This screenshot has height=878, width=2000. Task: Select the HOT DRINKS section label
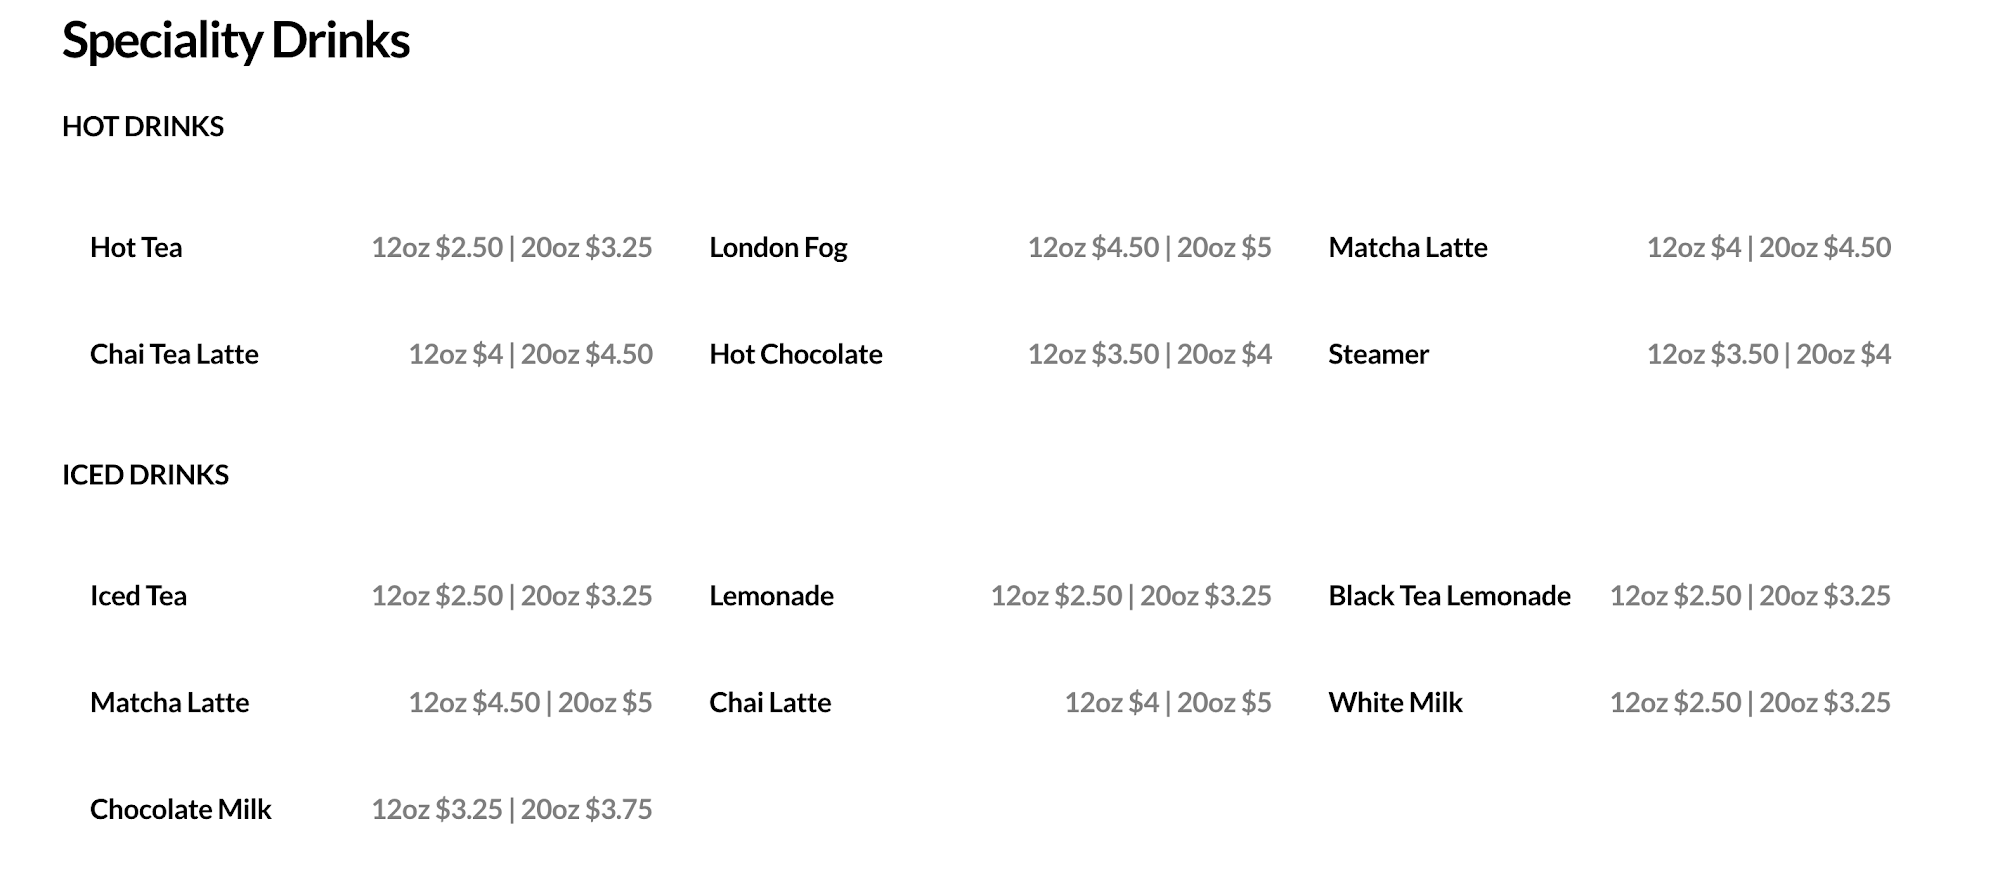click(143, 126)
